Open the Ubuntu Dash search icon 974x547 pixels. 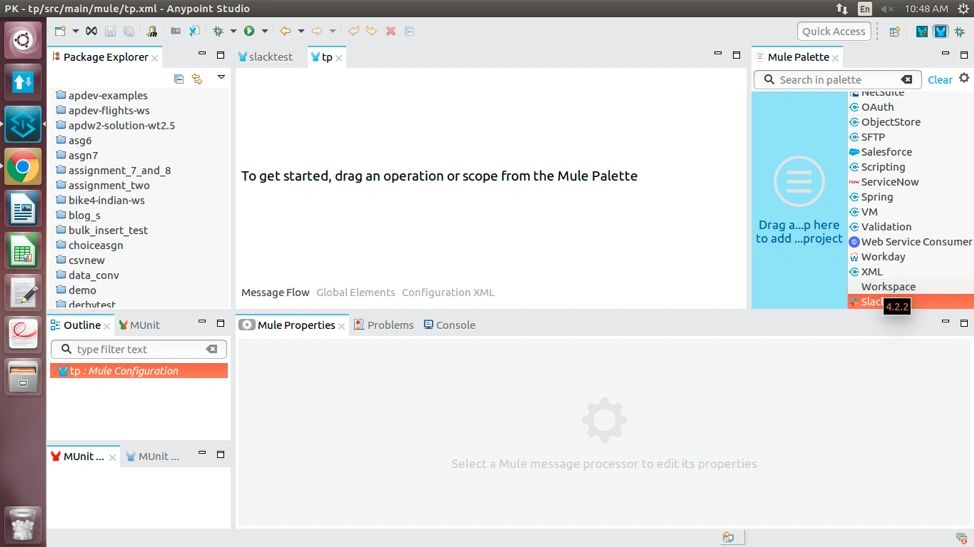23,40
